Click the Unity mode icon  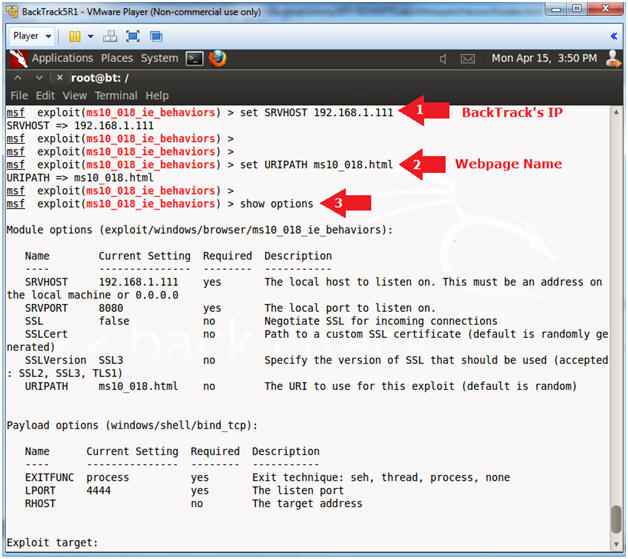156,36
